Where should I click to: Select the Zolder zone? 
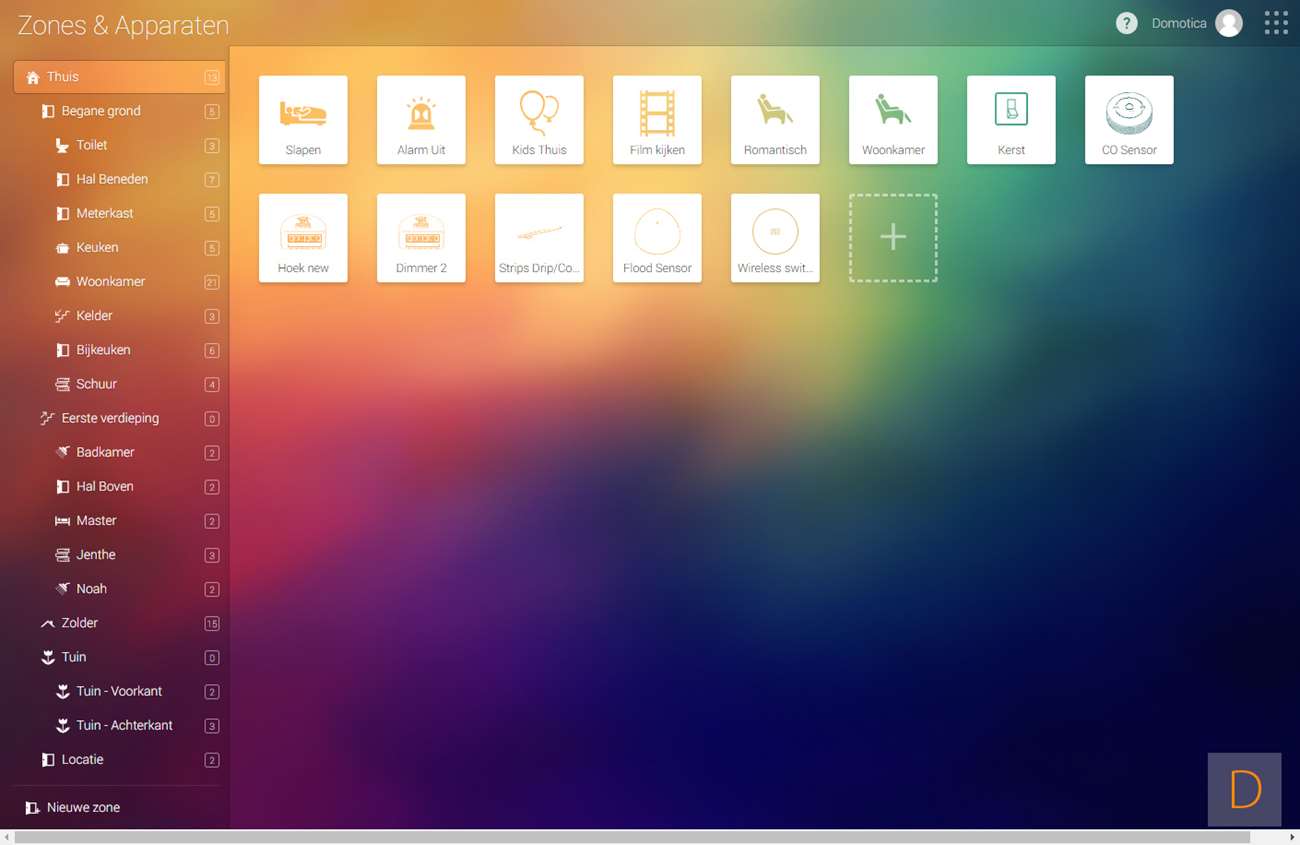(x=80, y=623)
